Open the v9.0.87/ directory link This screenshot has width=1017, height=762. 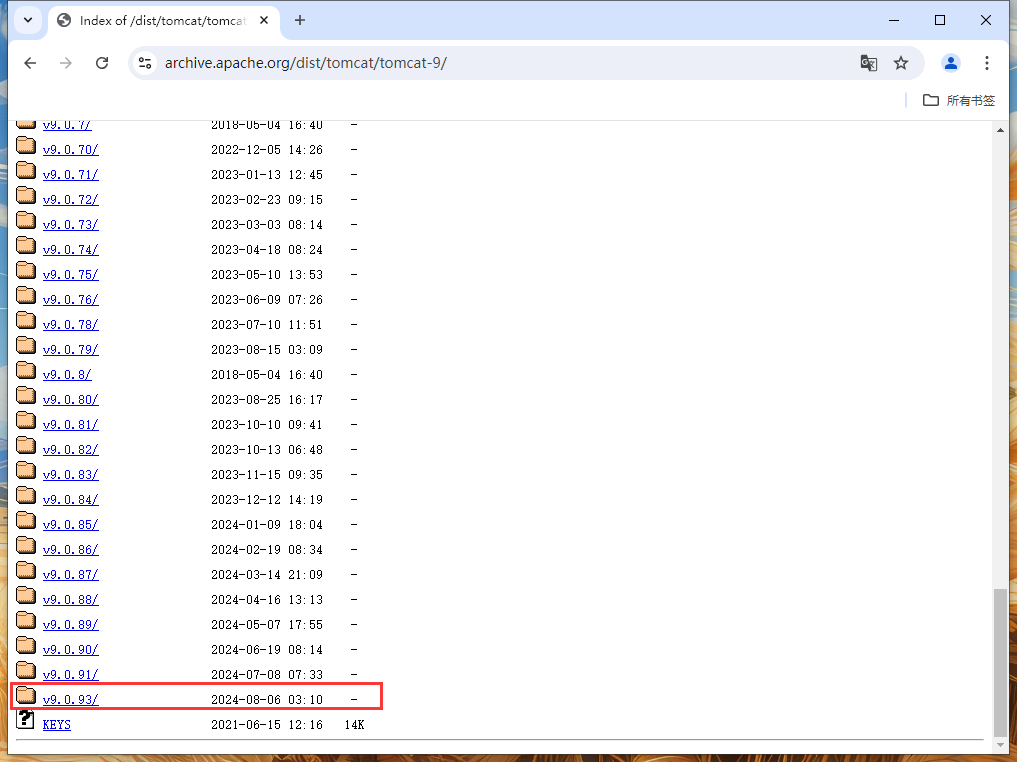point(71,575)
